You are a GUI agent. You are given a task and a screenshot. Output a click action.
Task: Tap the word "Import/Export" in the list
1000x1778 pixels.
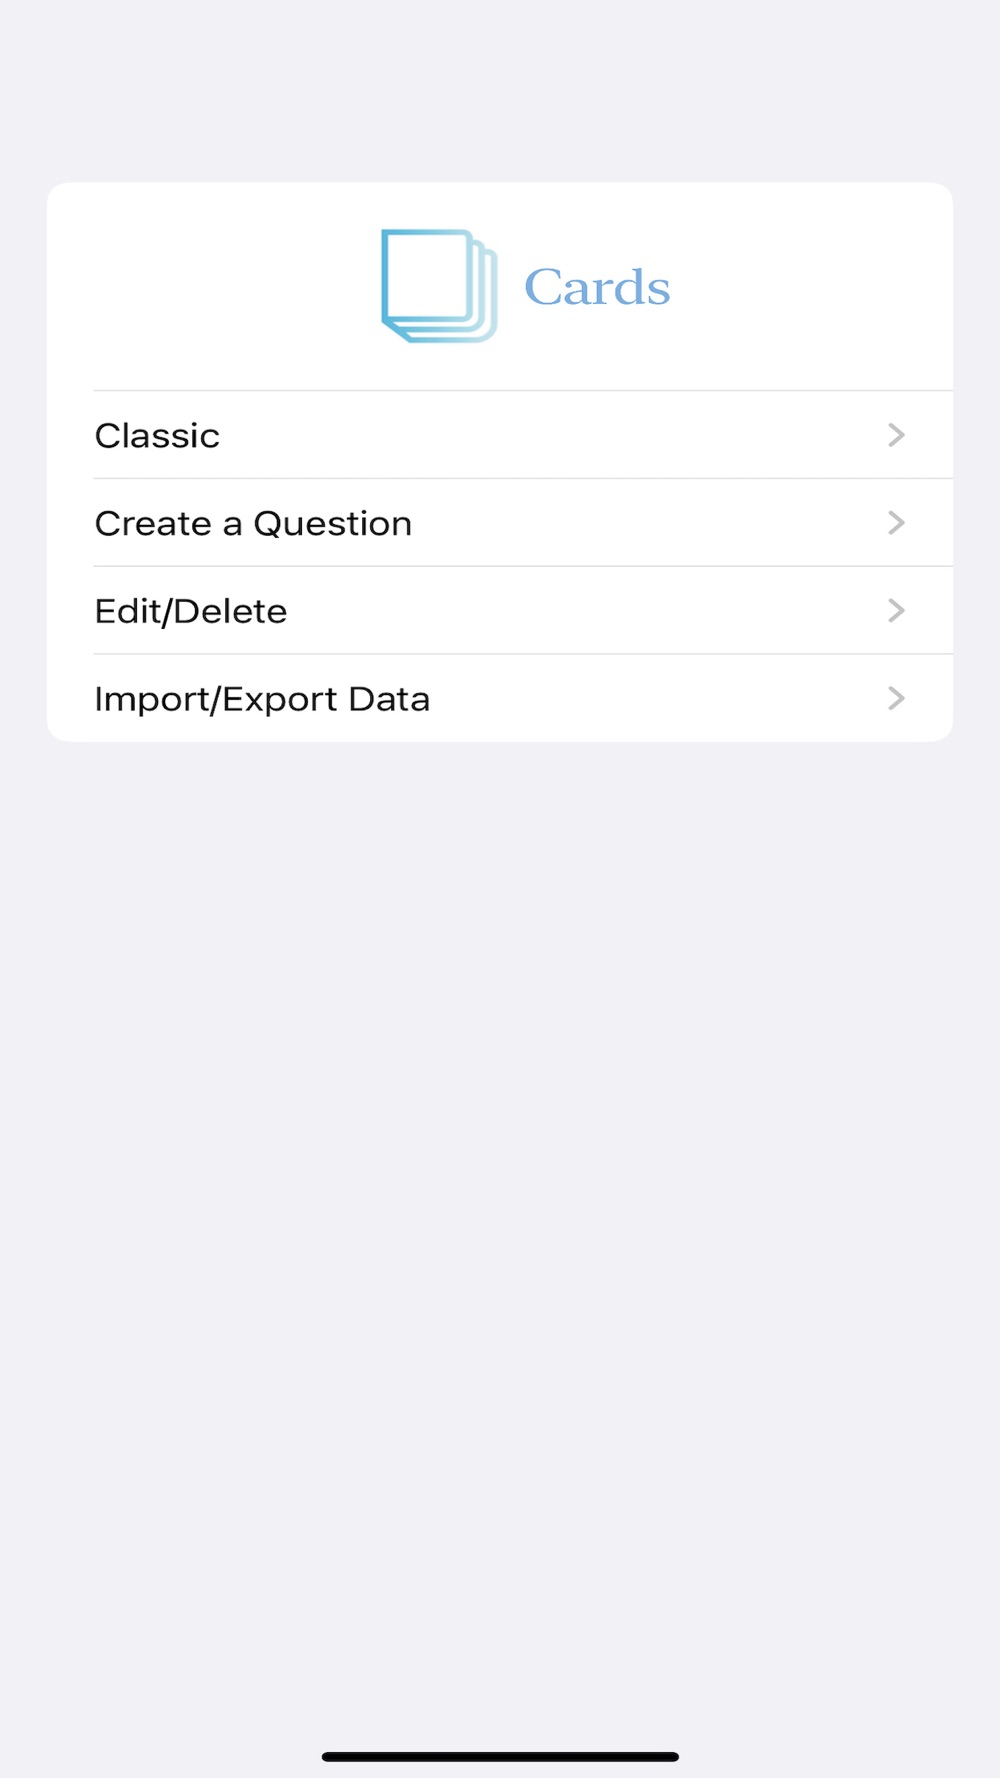tap(216, 700)
